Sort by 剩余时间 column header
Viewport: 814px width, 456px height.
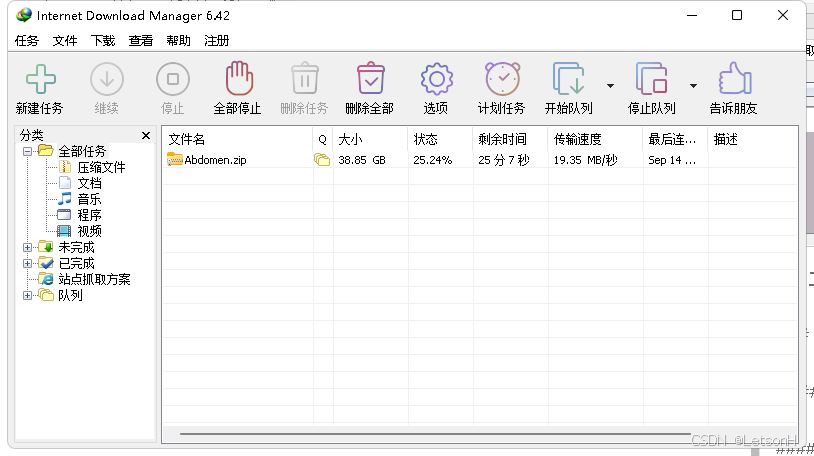click(x=510, y=139)
